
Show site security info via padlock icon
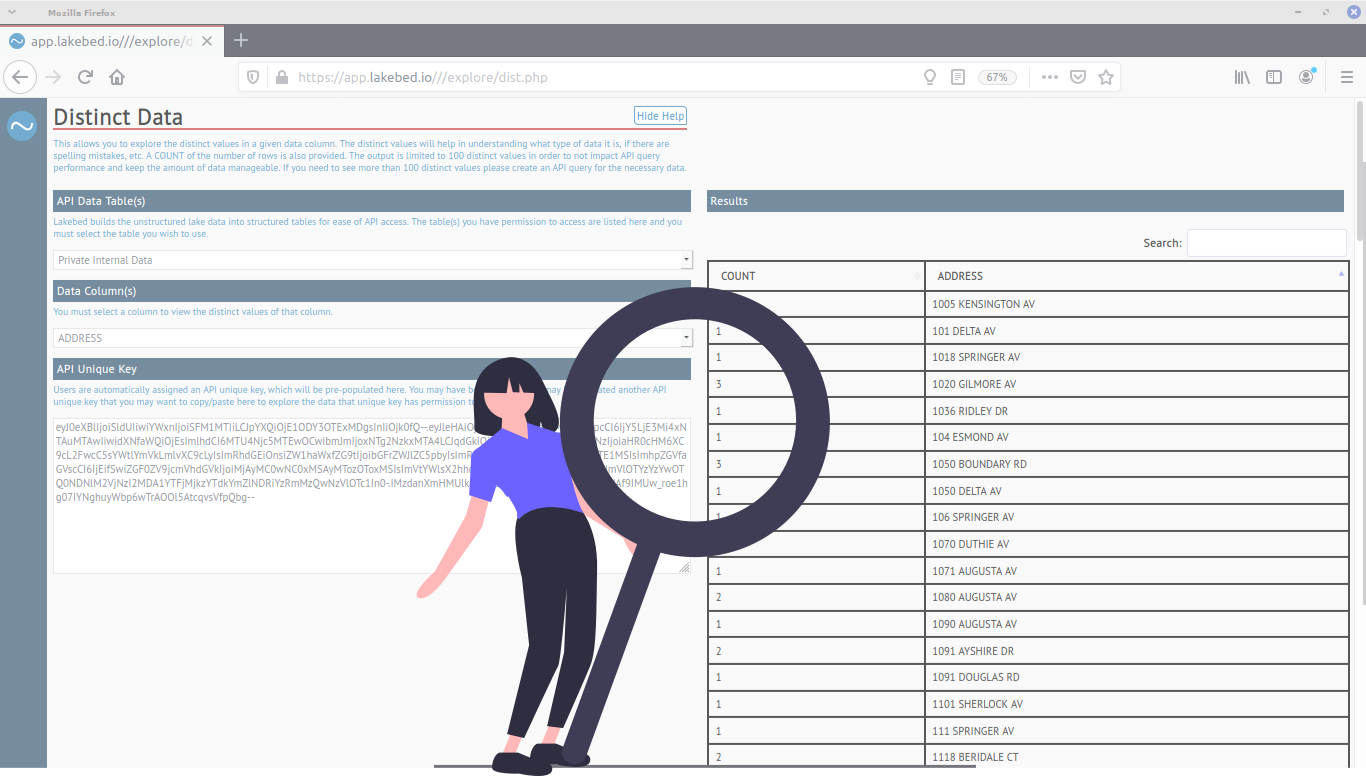tap(281, 77)
